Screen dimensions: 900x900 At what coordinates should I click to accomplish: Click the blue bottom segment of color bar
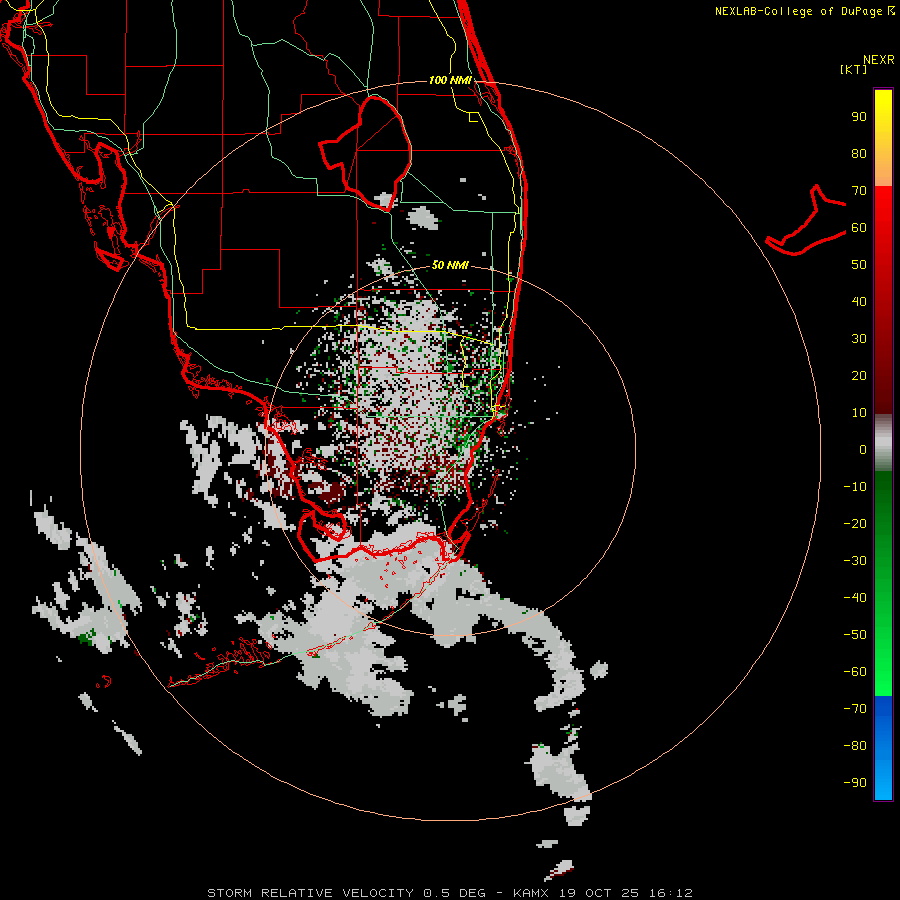tap(883, 748)
